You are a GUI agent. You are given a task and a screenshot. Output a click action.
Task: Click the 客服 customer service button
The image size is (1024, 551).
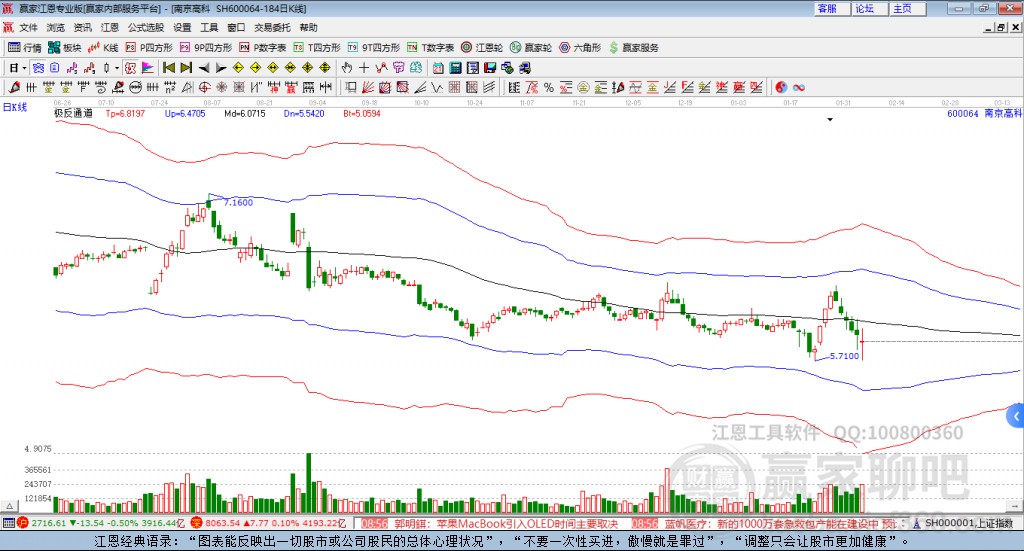pyautogui.click(x=827, y=8)
